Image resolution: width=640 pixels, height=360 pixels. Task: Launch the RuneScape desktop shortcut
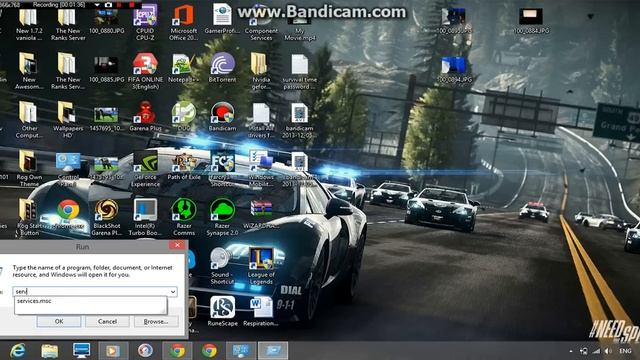coord(222,310)
